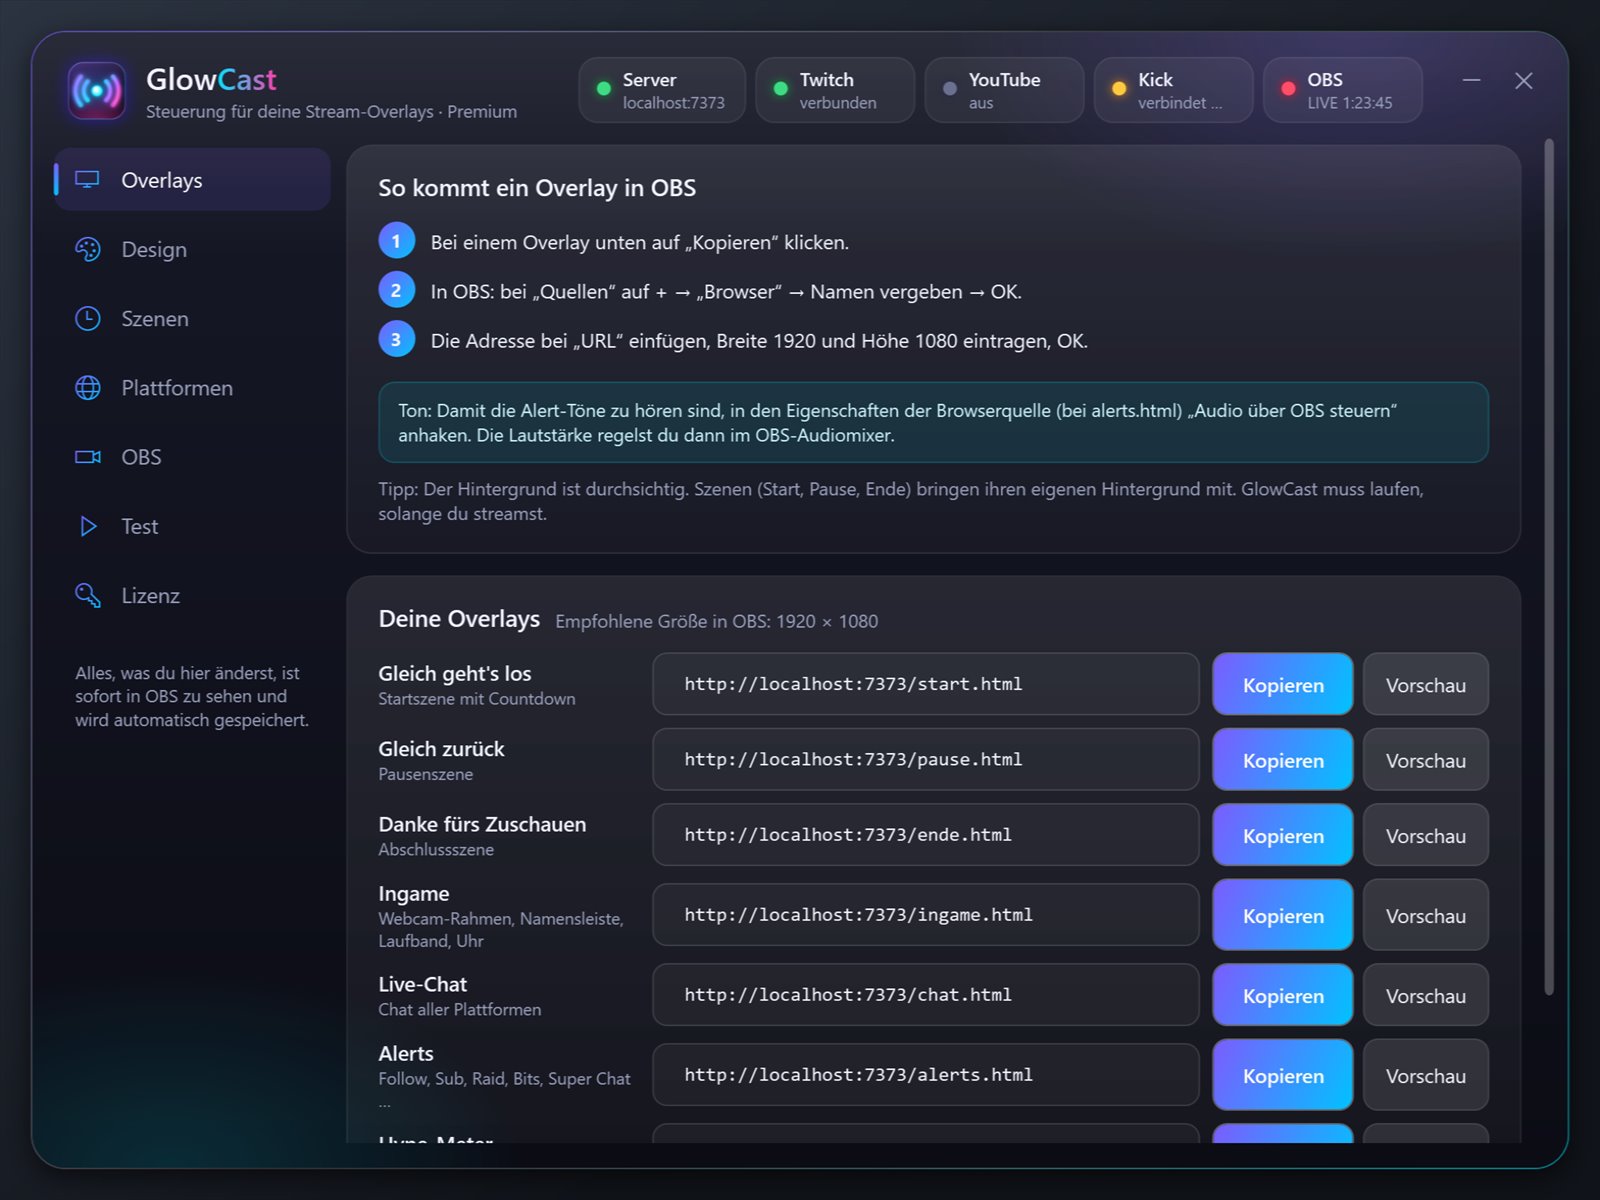Click the "Gleich geht's los" overlay name
This screenshot has width=1600, height=1200.
click(455, 673)
